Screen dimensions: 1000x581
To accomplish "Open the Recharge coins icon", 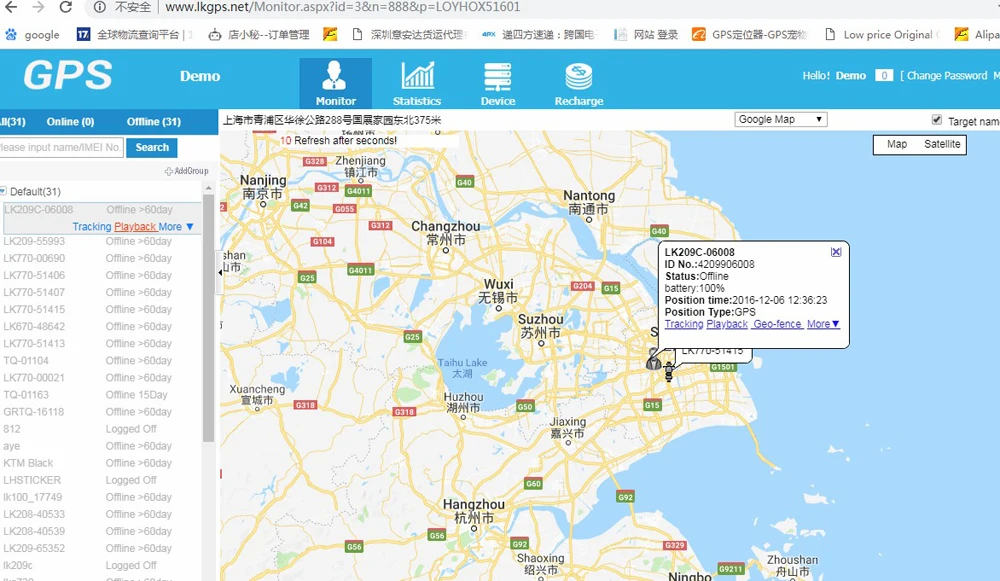I will point(578,77).
